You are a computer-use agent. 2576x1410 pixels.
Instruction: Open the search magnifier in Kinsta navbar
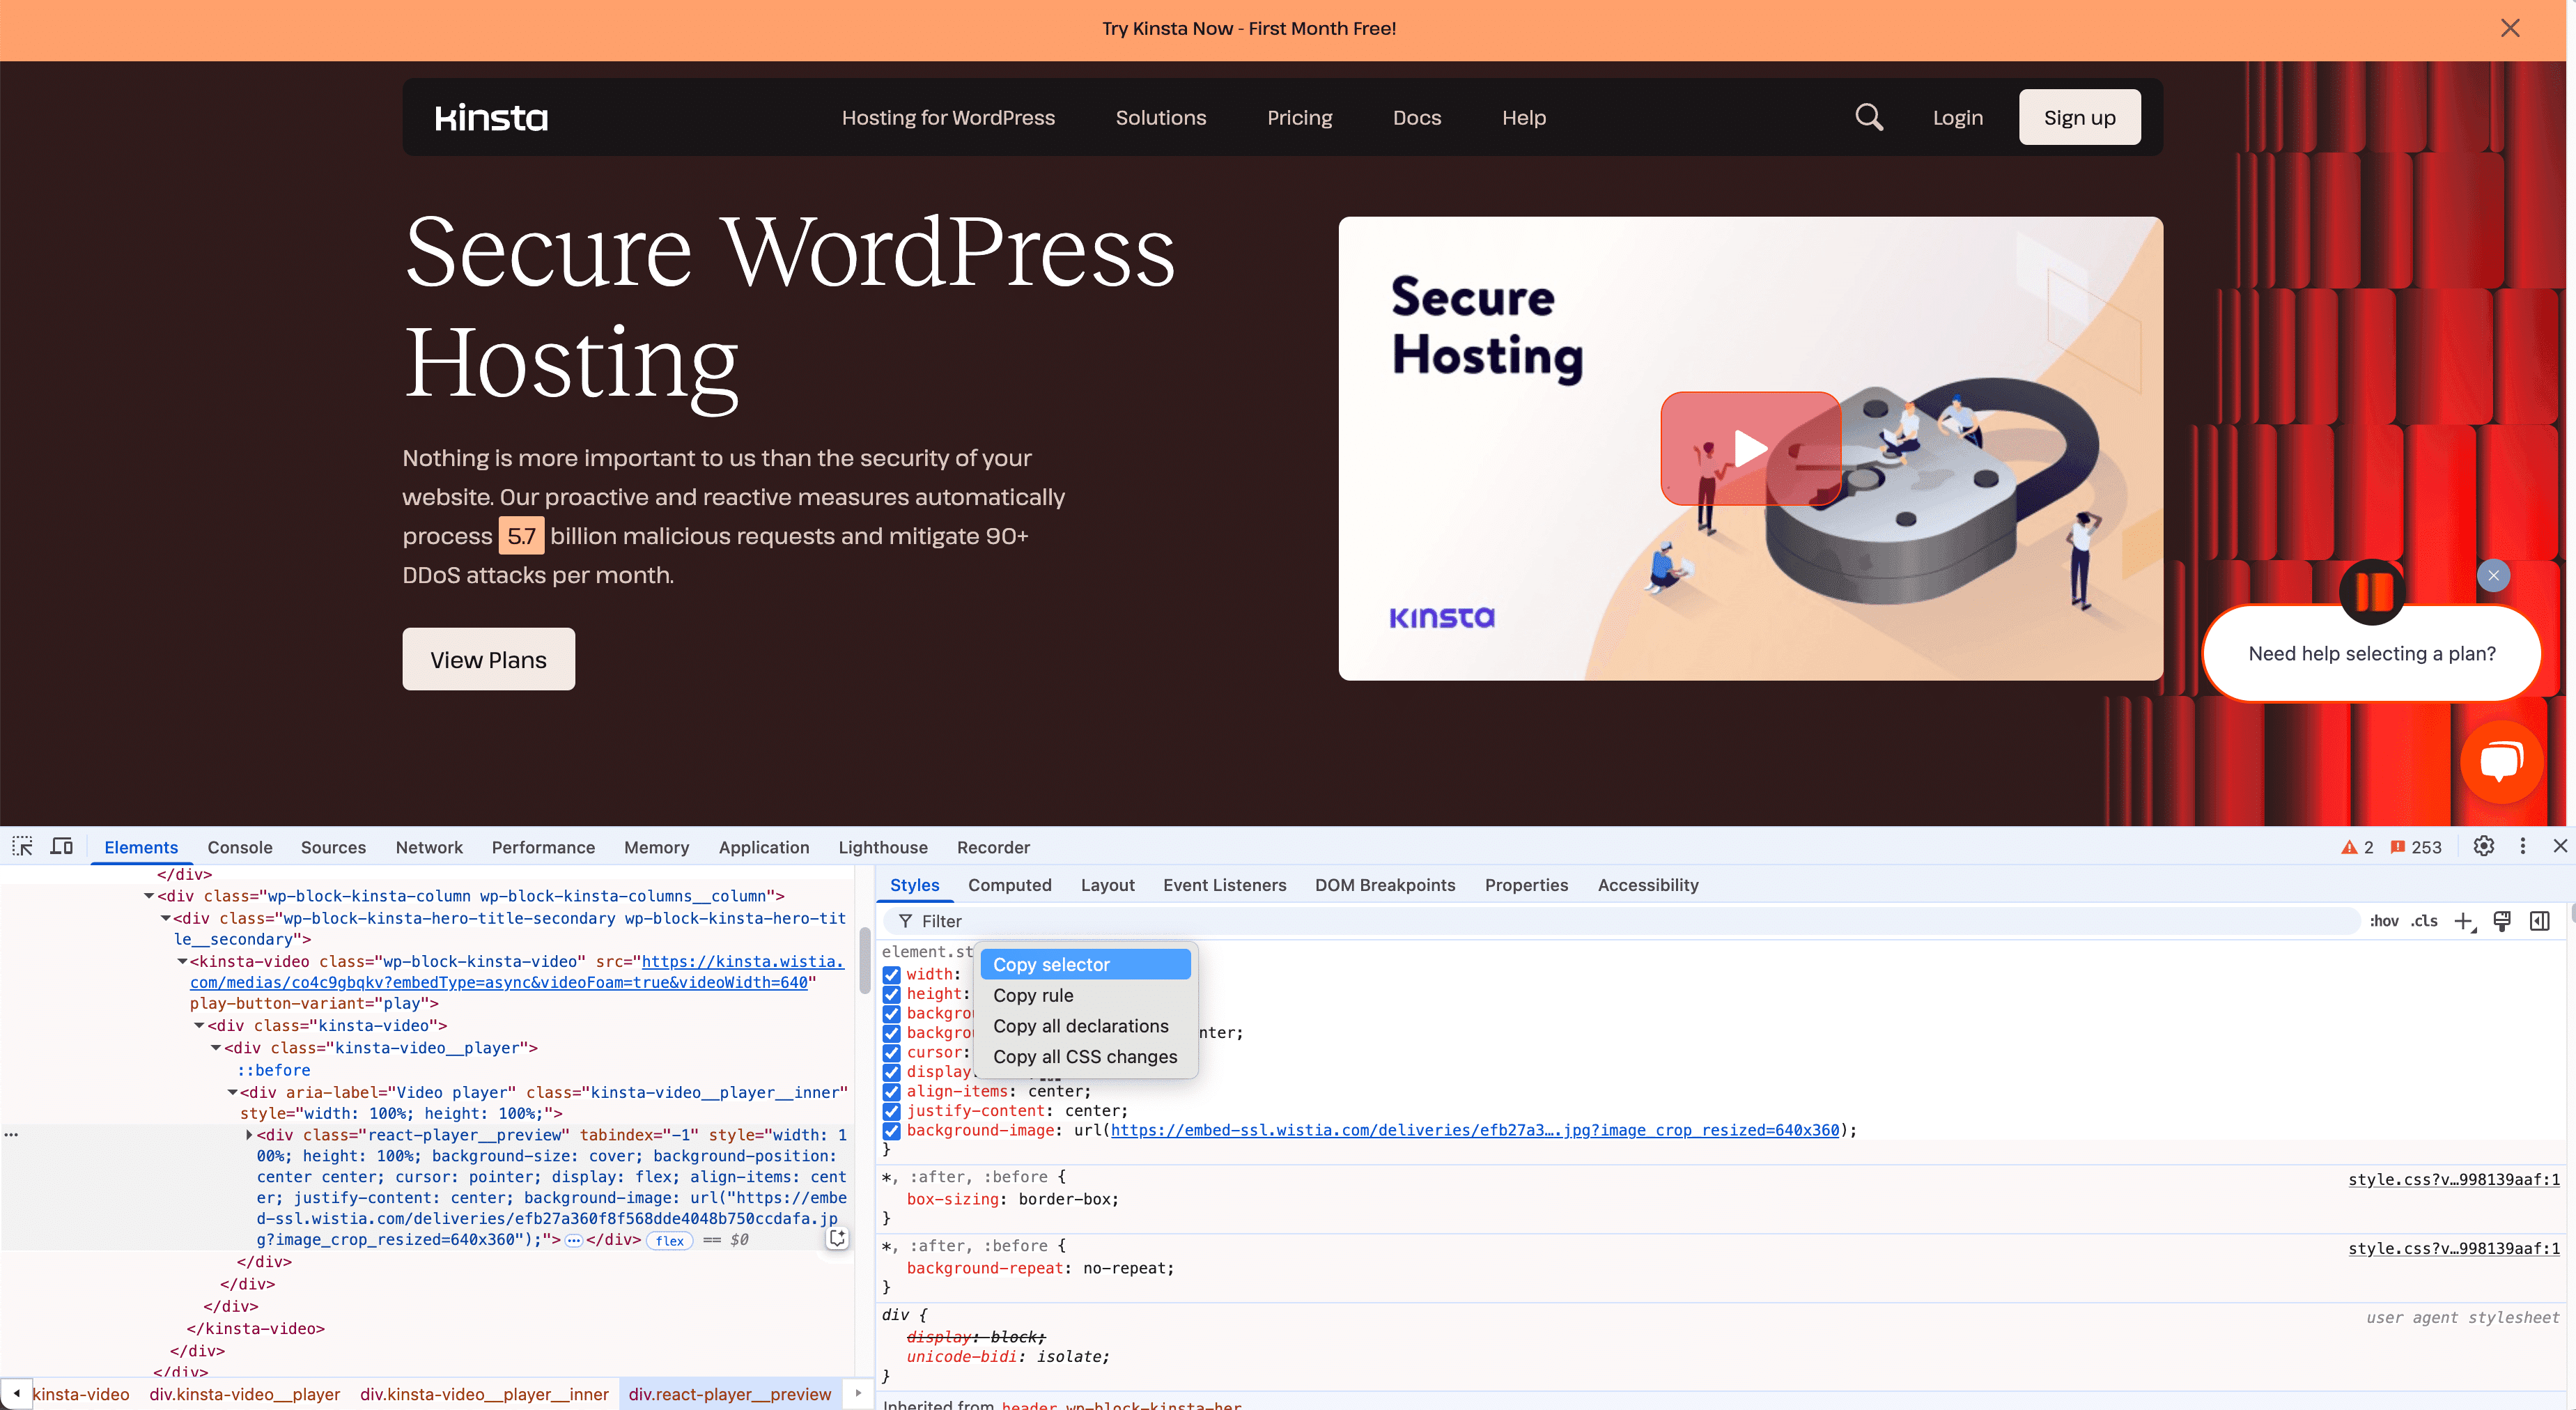point(1869,117)
